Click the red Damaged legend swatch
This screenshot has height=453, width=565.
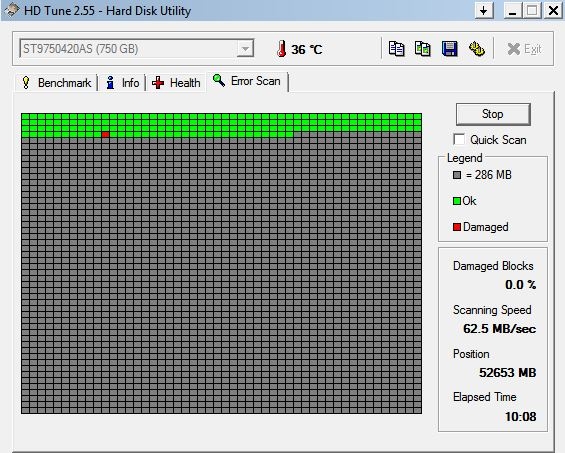pos(457,227)
